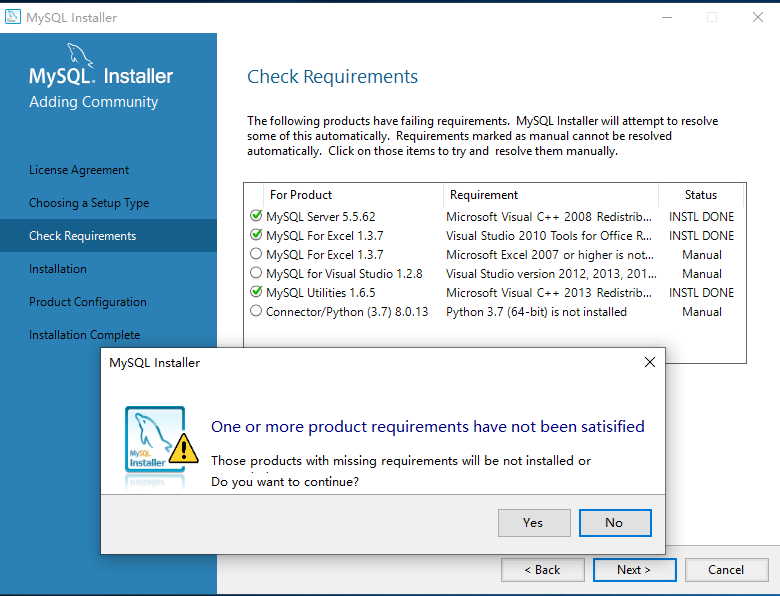The image size is (780, 596).
Task: Click Python 3.7 (64-bit) is not installed
Action: point(536,312)
